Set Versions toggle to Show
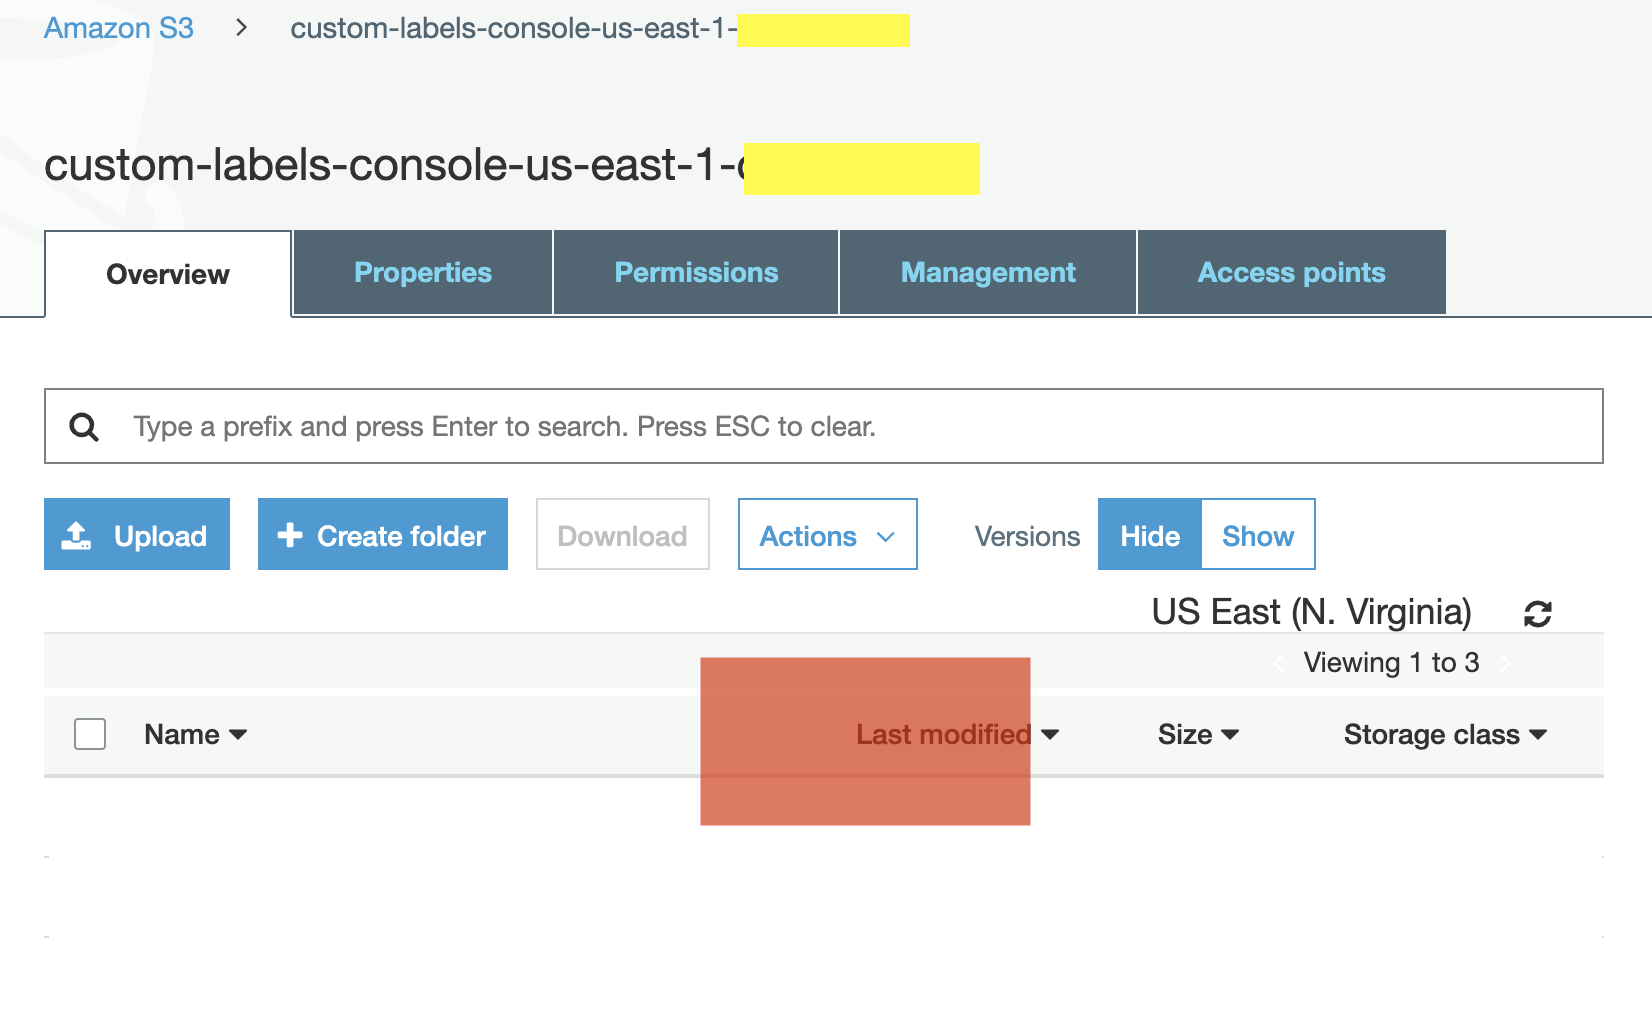The height and width of the screenshot is (1010, 1652). [1258, 535]
